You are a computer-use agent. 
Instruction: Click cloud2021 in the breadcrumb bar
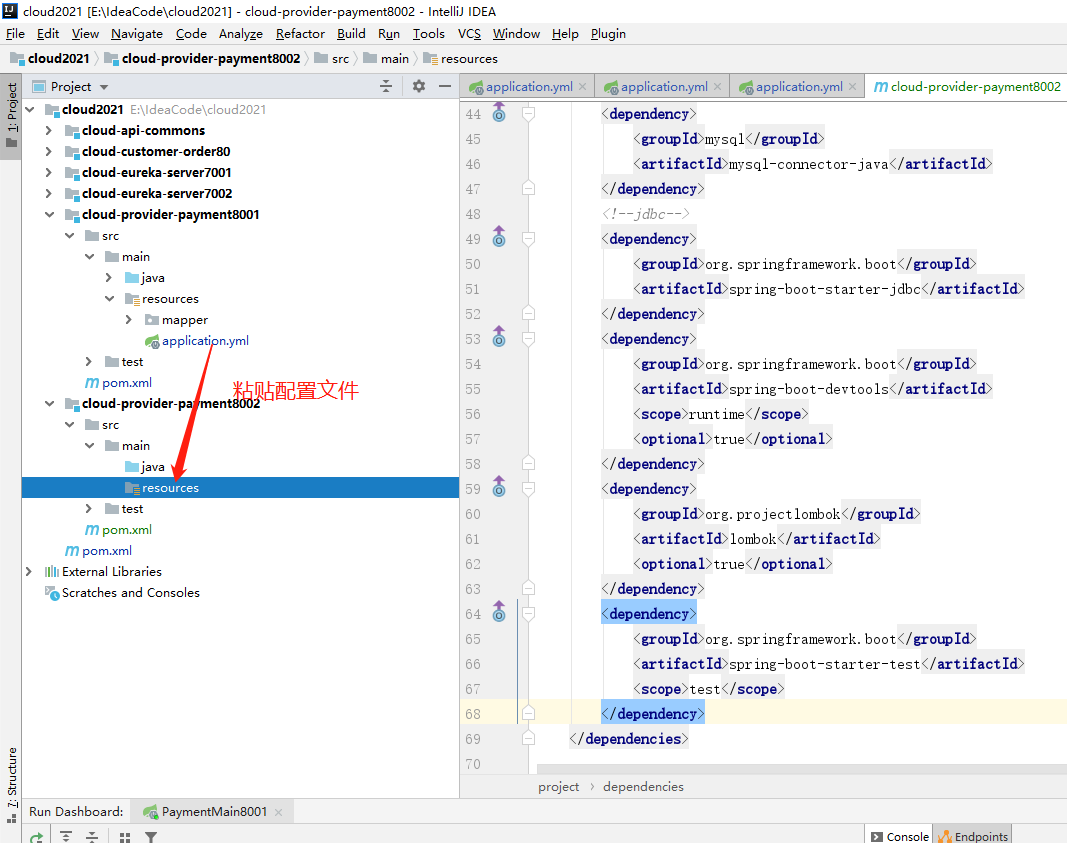[51, 59]
